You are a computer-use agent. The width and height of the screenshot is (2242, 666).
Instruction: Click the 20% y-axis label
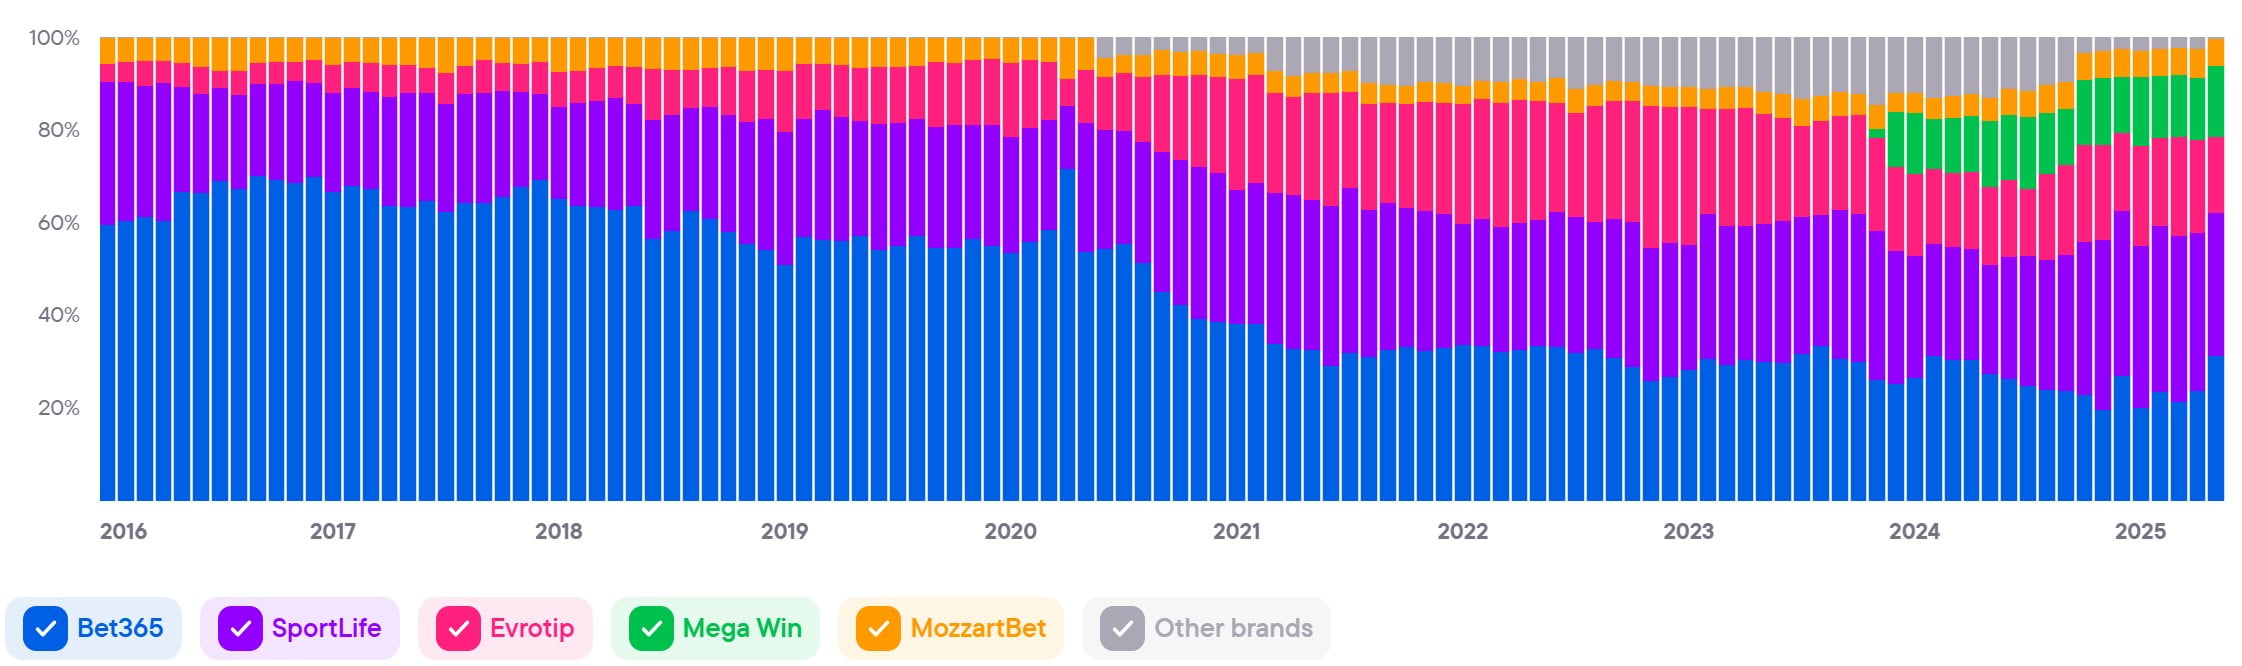tap(58, 408)
